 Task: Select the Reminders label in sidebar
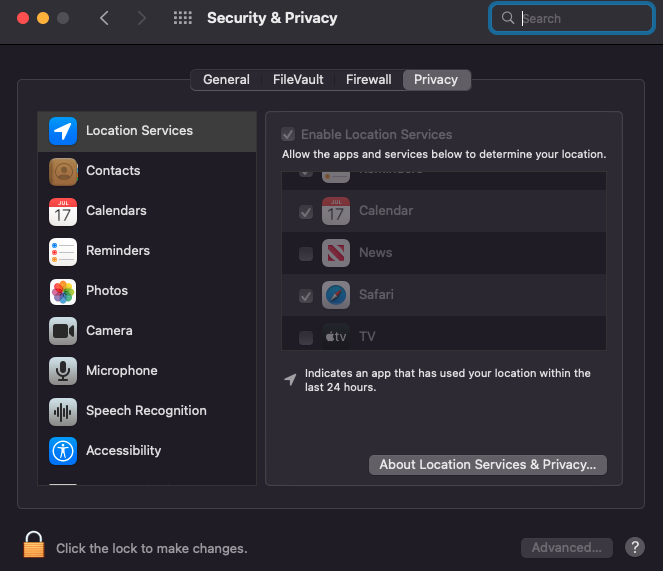pyautogui.click(x=118, y=250)
